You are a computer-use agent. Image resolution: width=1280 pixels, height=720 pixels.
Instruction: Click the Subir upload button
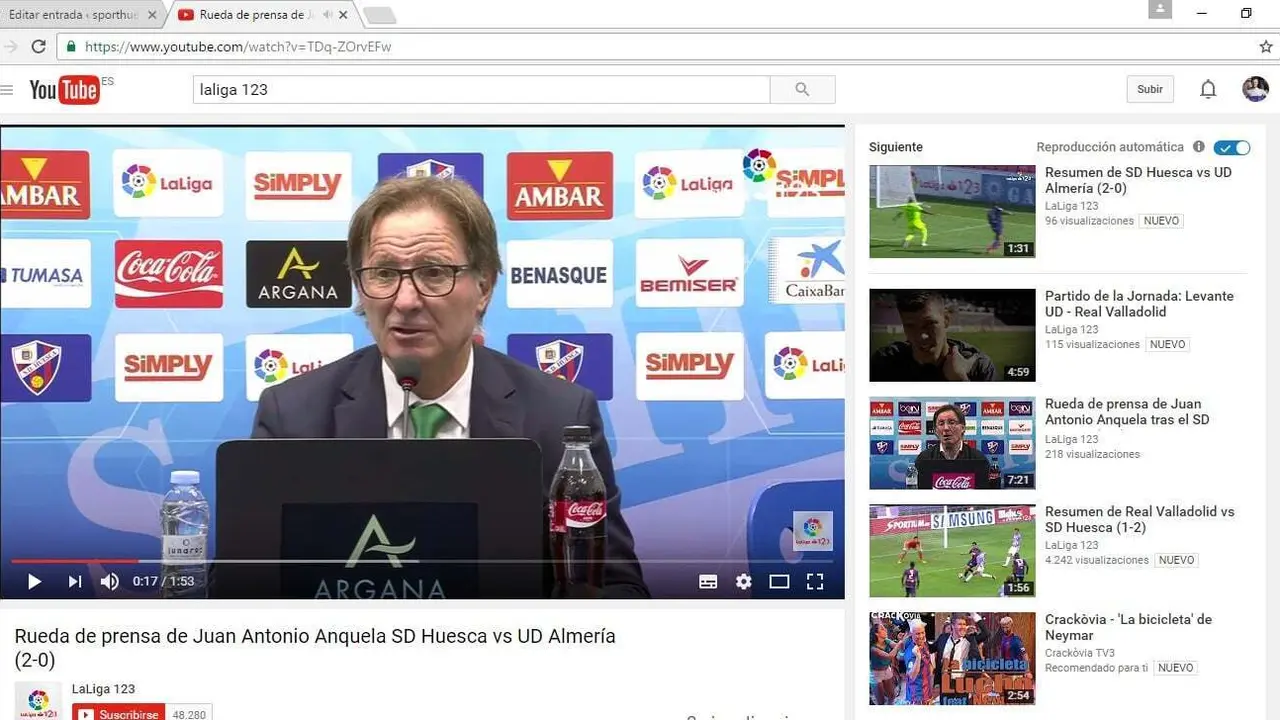1150,89
